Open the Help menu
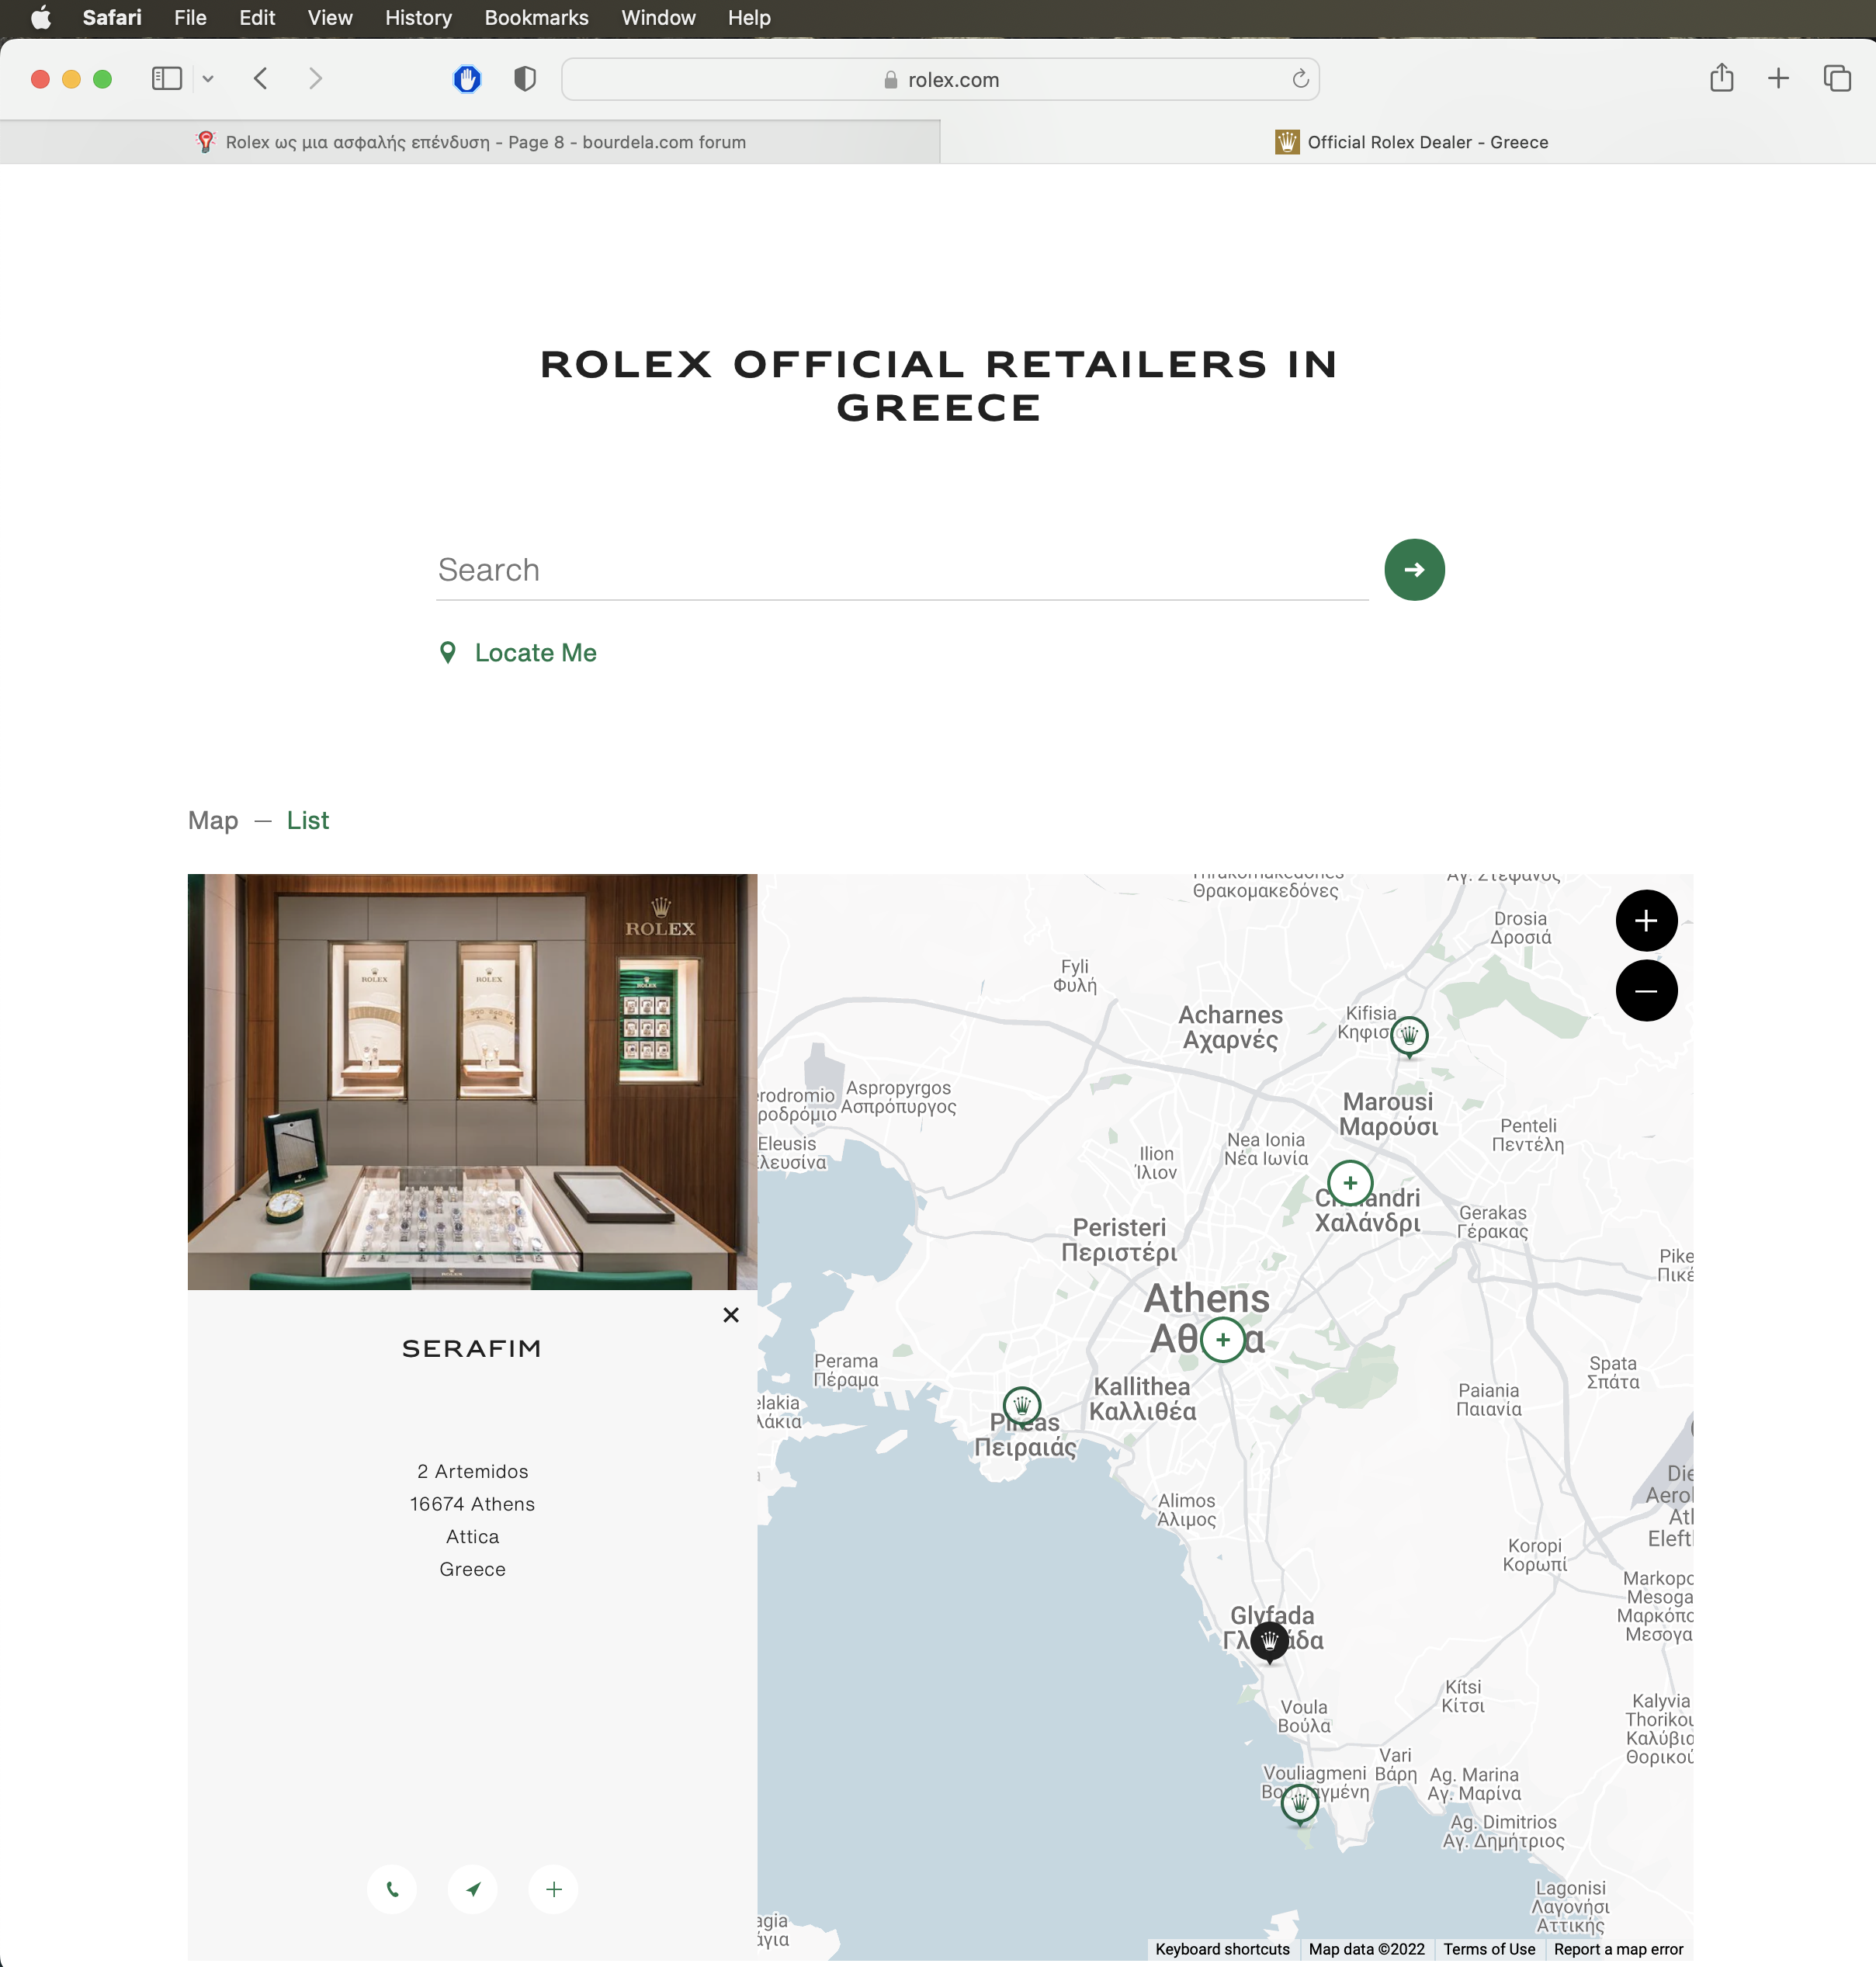 pyautogui.click(x=749, y=18)
